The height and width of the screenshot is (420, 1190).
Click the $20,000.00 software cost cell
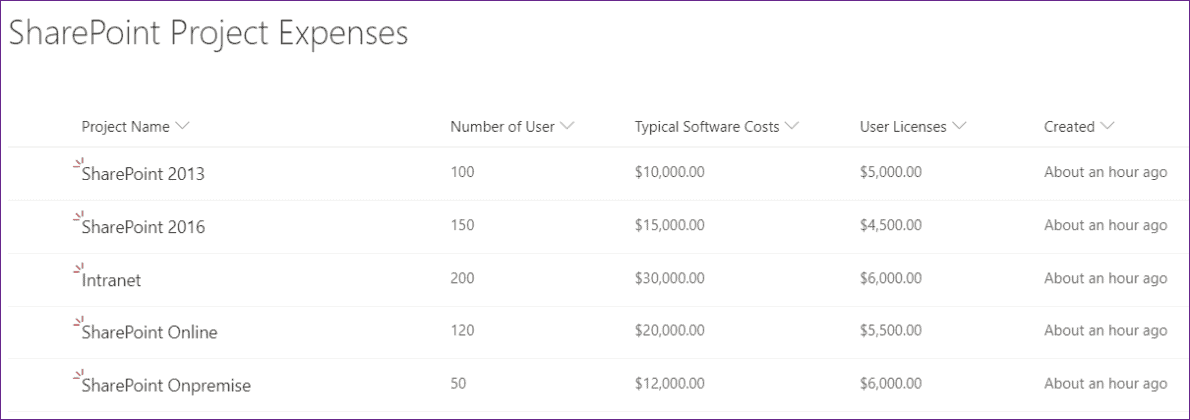click(670, 331)
